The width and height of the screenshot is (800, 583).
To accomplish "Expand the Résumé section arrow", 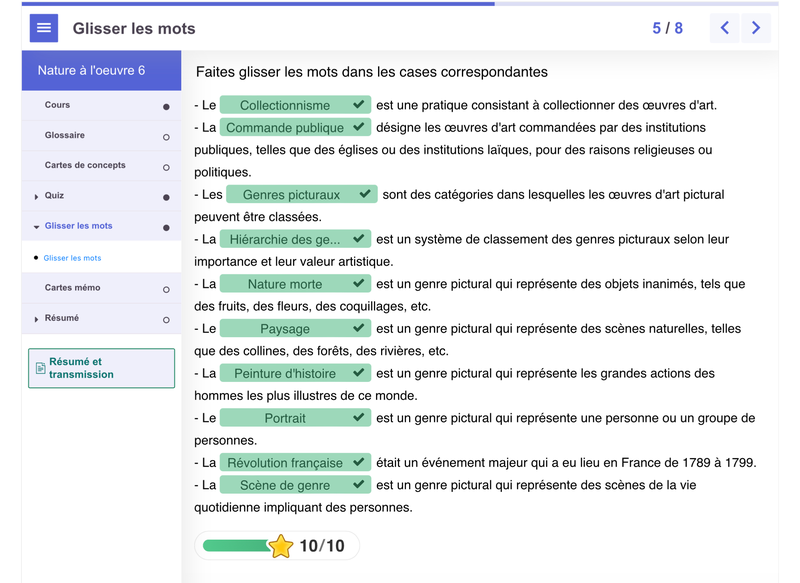I will point(37,320).
